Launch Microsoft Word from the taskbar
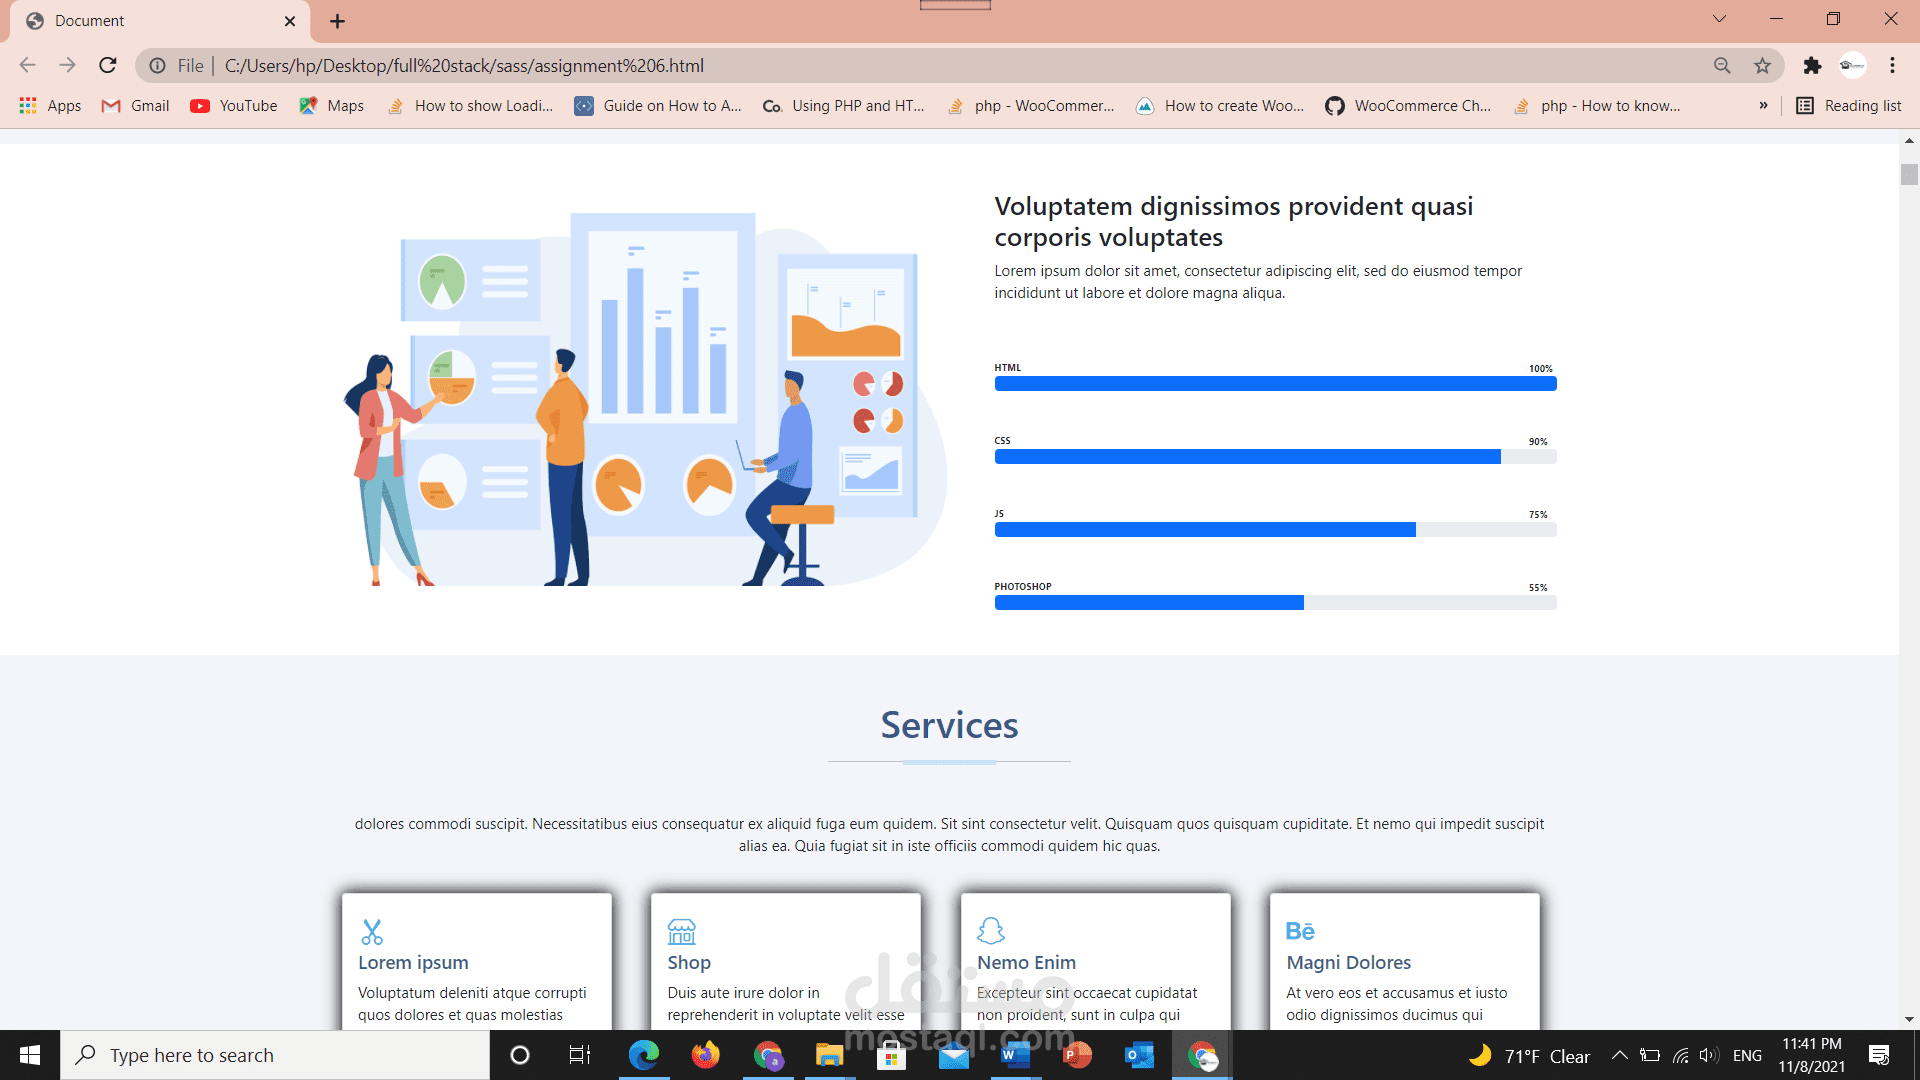 point(1016,1055)
